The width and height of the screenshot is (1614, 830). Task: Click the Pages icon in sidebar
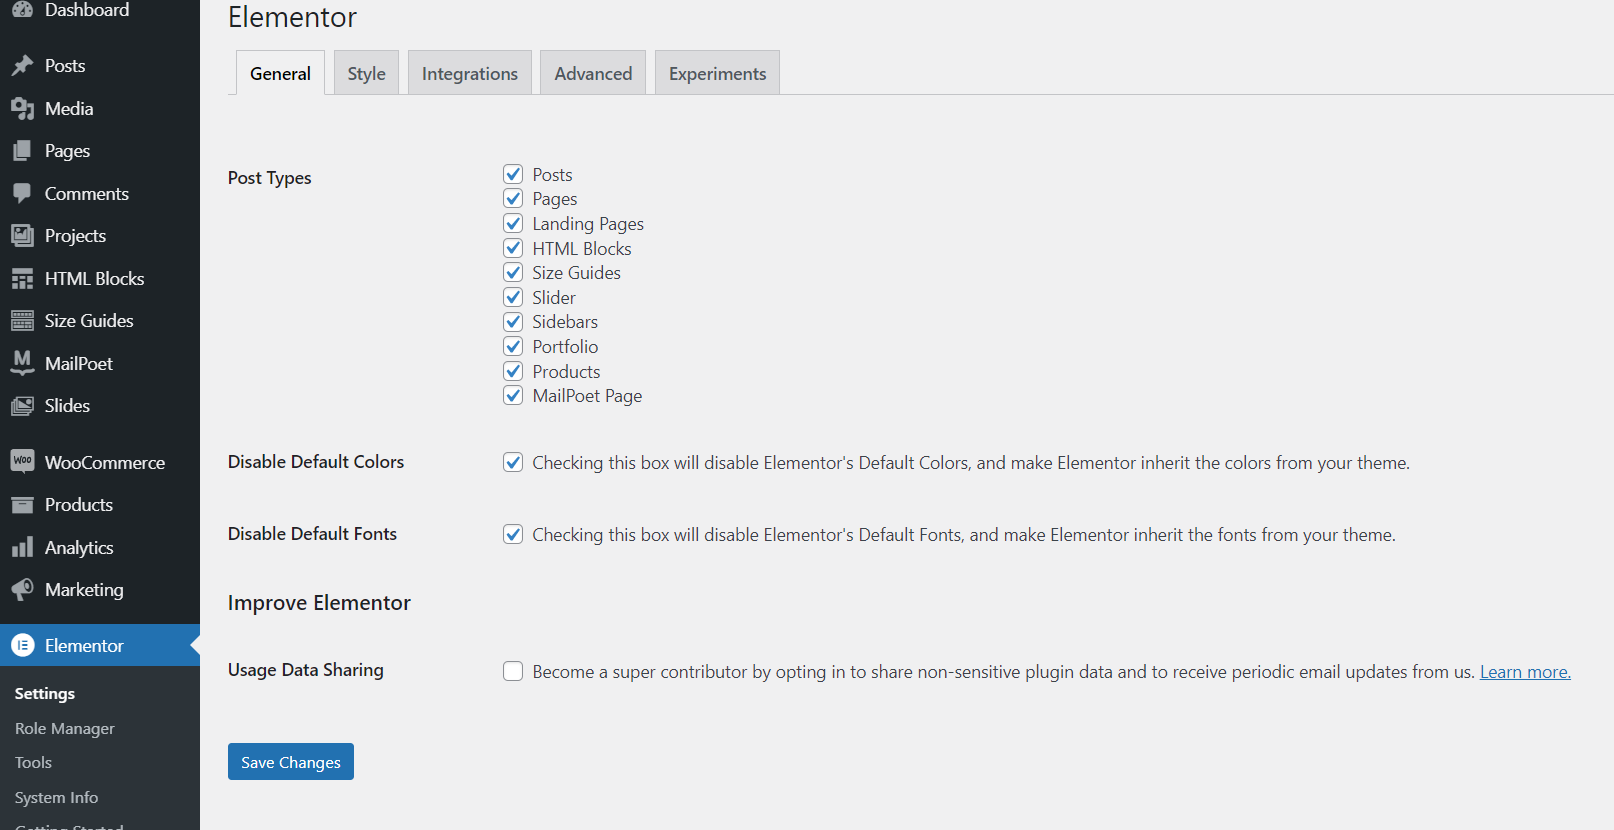click(x=22, y=151)
